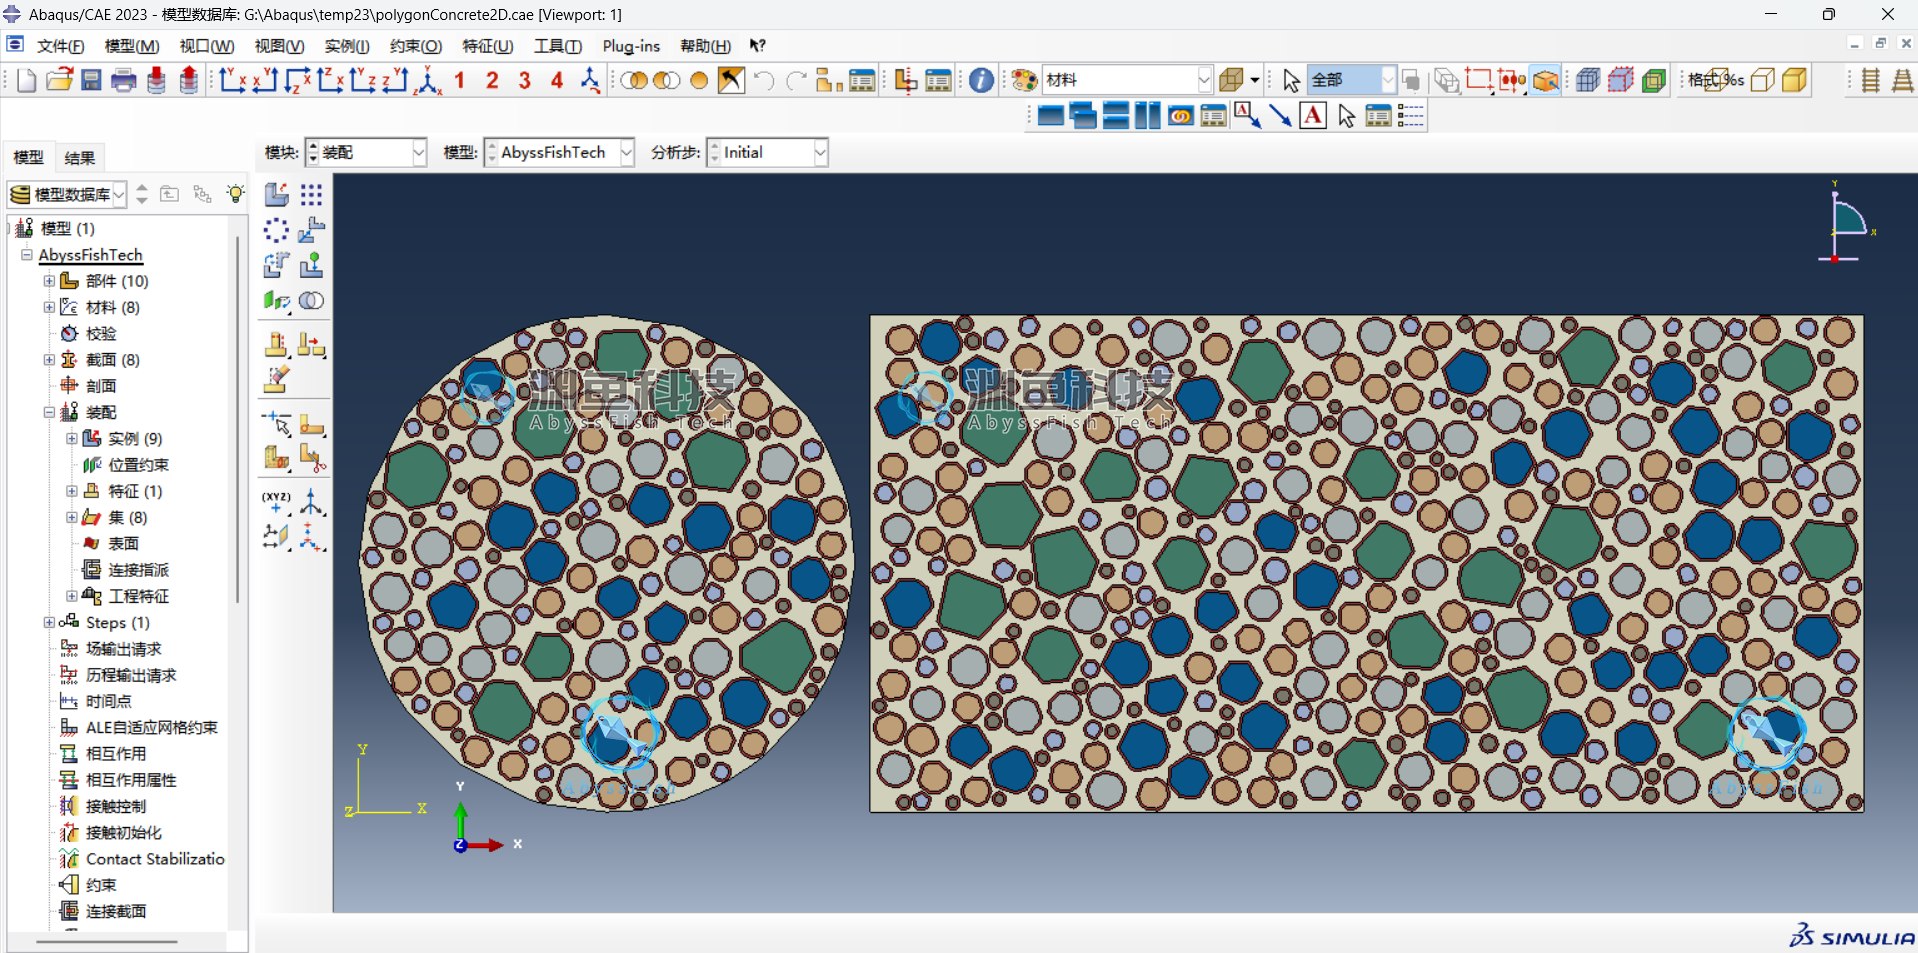1918x953 pixels.
Task: Open the Query information tool
Action: click(981, 81)
